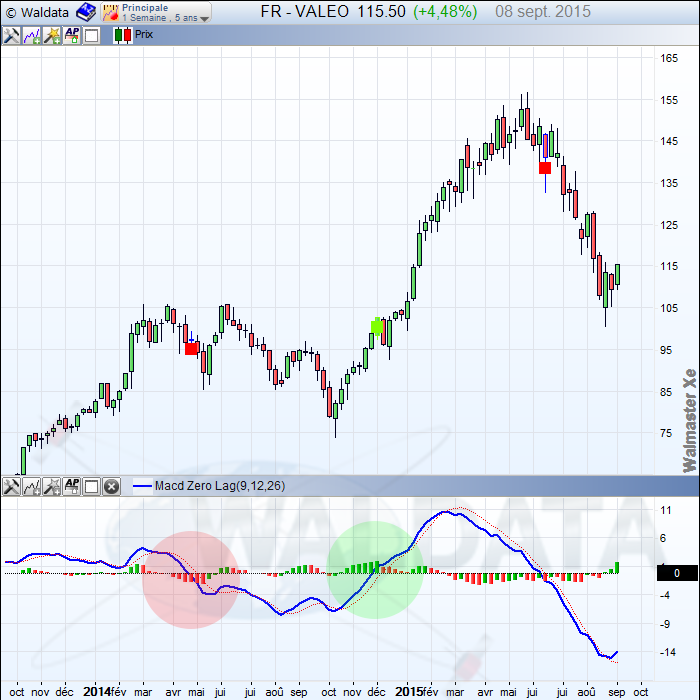The height and width of the screenshot is (700, 700).
Task: Click the Prix label
Action: click(144, 34)
